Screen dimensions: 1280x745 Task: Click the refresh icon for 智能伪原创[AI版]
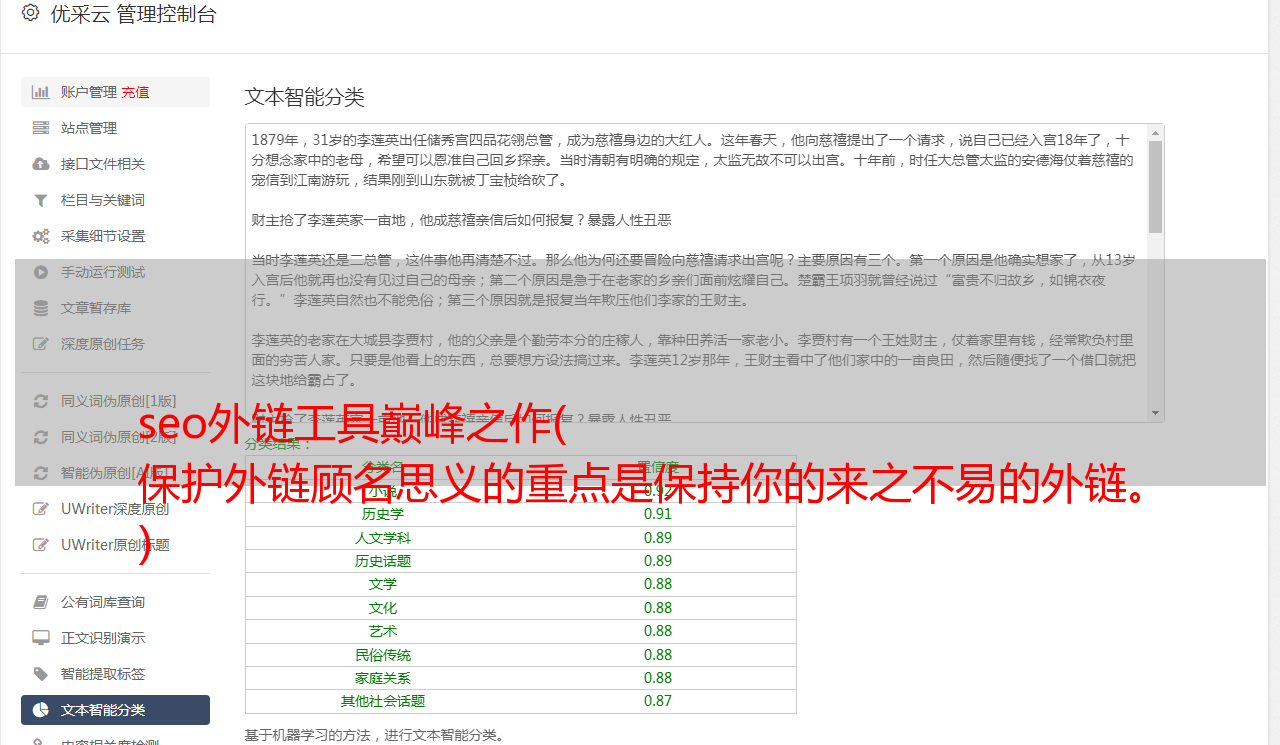(x=41, y=473)
